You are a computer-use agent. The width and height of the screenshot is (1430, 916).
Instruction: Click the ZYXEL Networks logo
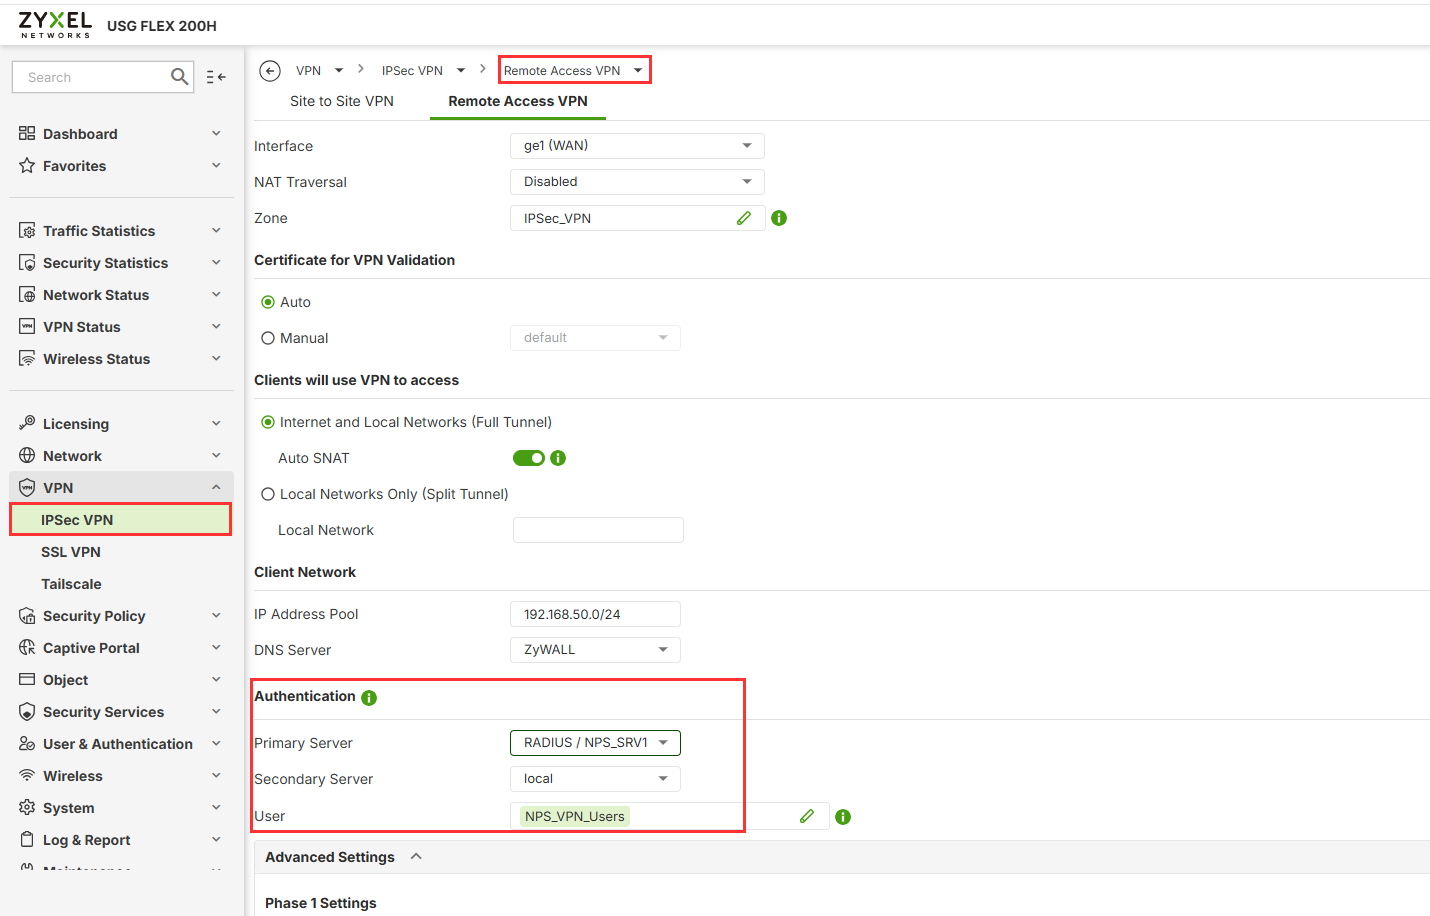pyautogui.click(x=55, y=25)
